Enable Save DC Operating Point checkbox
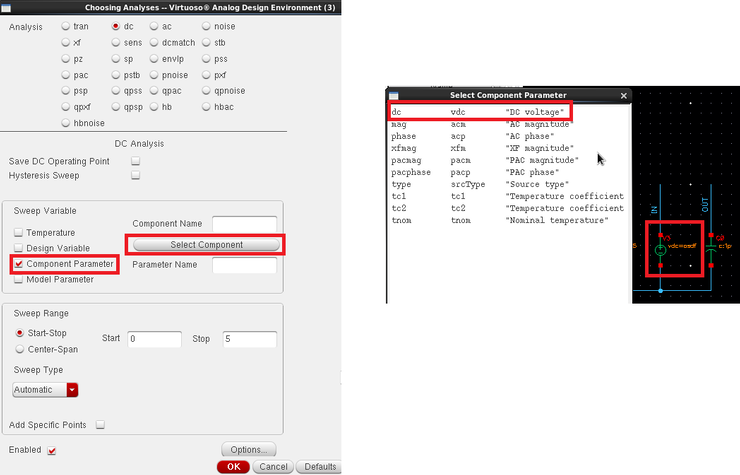Image resolution: width=740 pixels, height=475 pixels. coord(136,160)
